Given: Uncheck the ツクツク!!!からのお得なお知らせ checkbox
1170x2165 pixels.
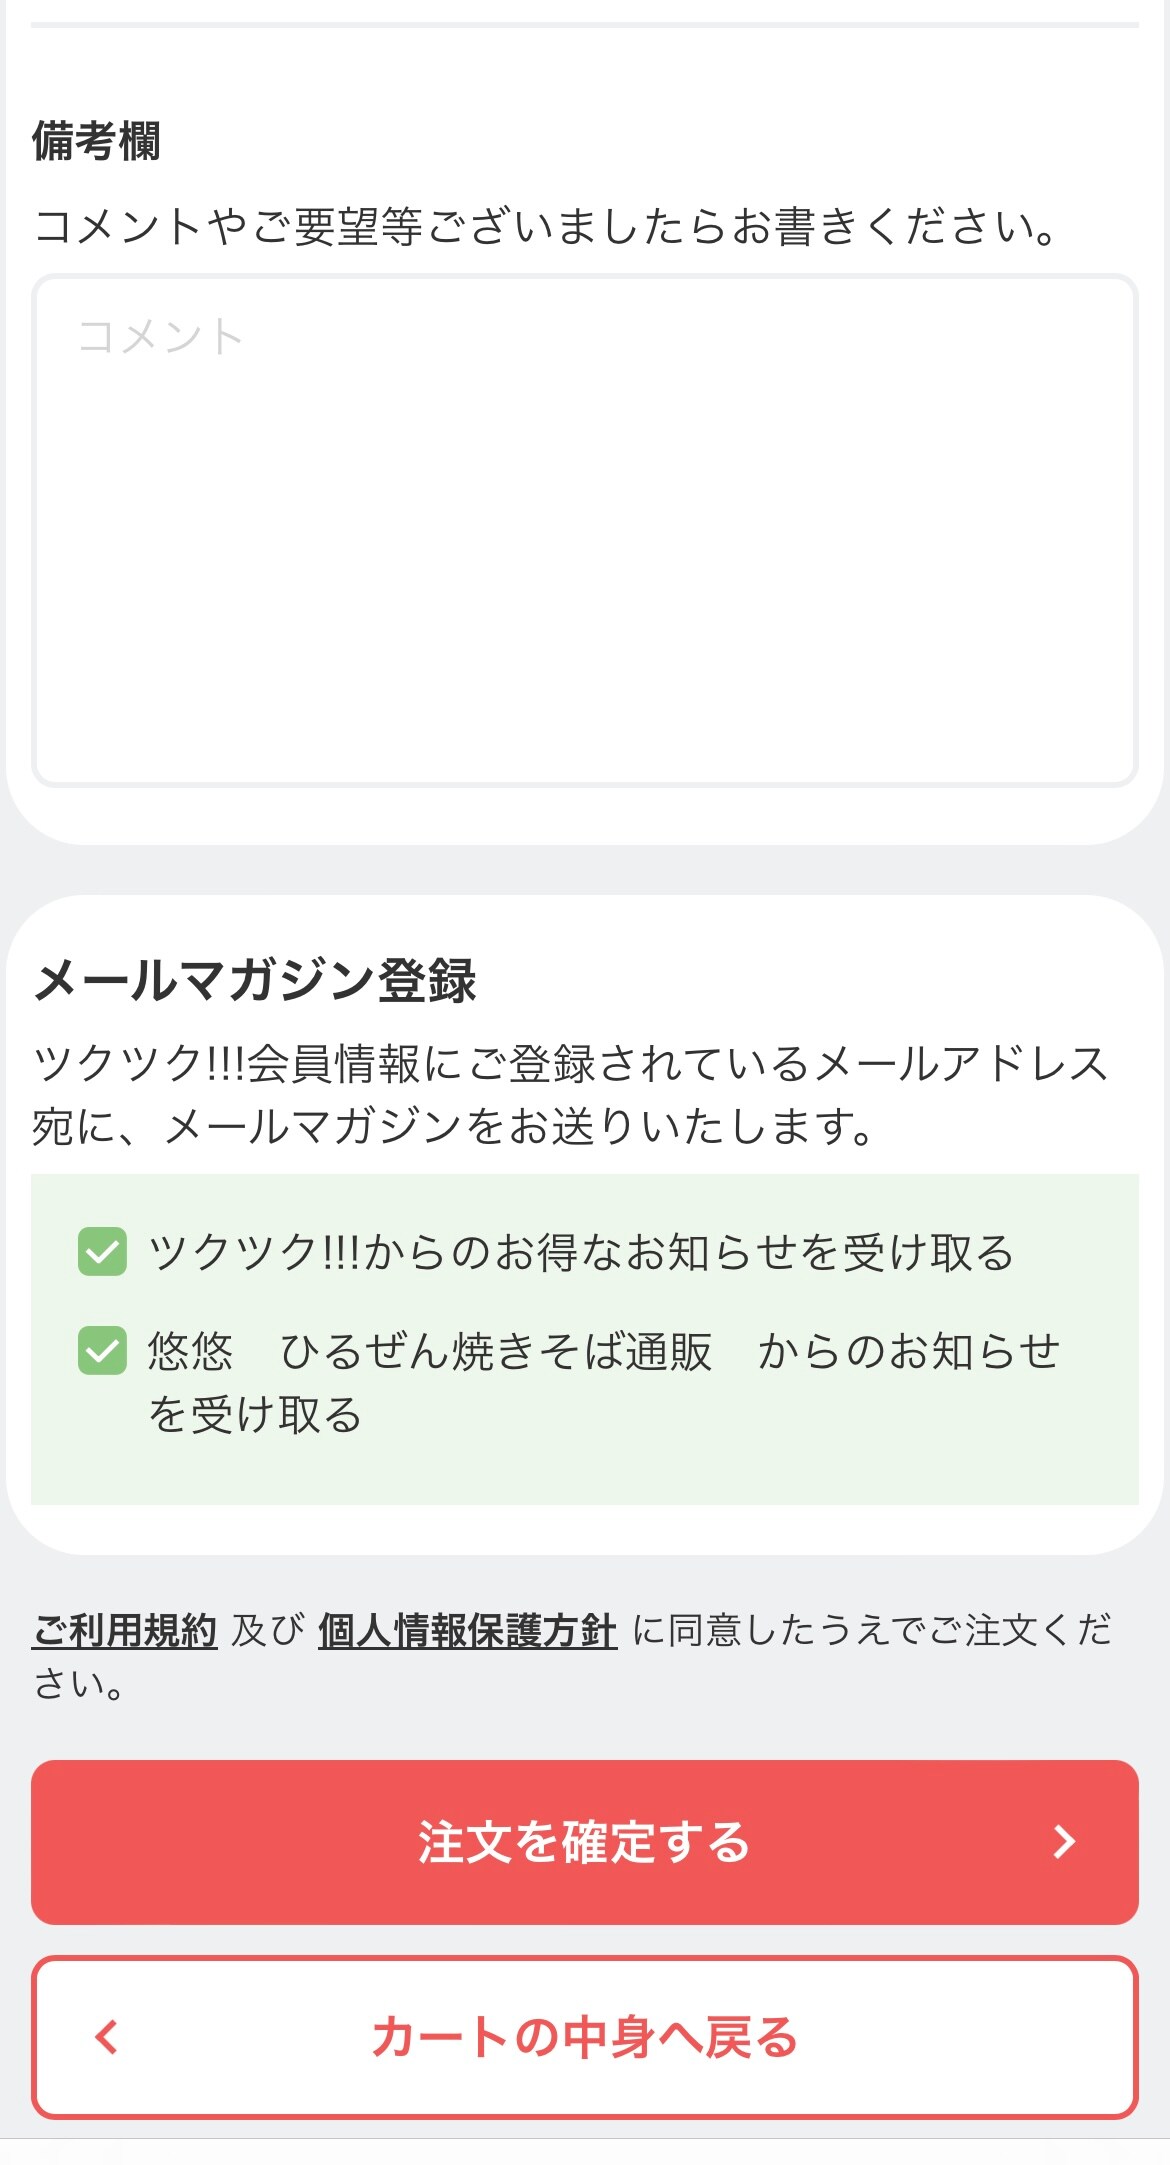Looking at the screenshot, I should tap(102, 1252).
